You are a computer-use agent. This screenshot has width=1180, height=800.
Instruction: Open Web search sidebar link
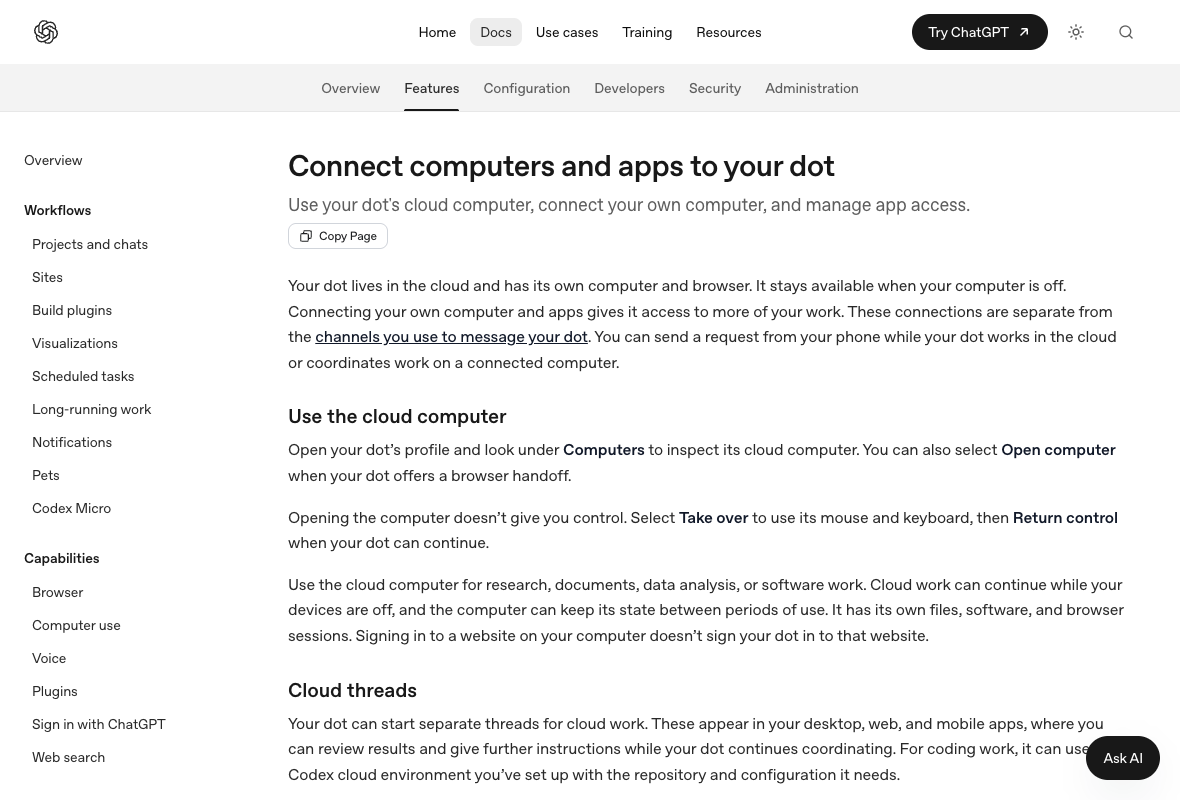point(68,757)
